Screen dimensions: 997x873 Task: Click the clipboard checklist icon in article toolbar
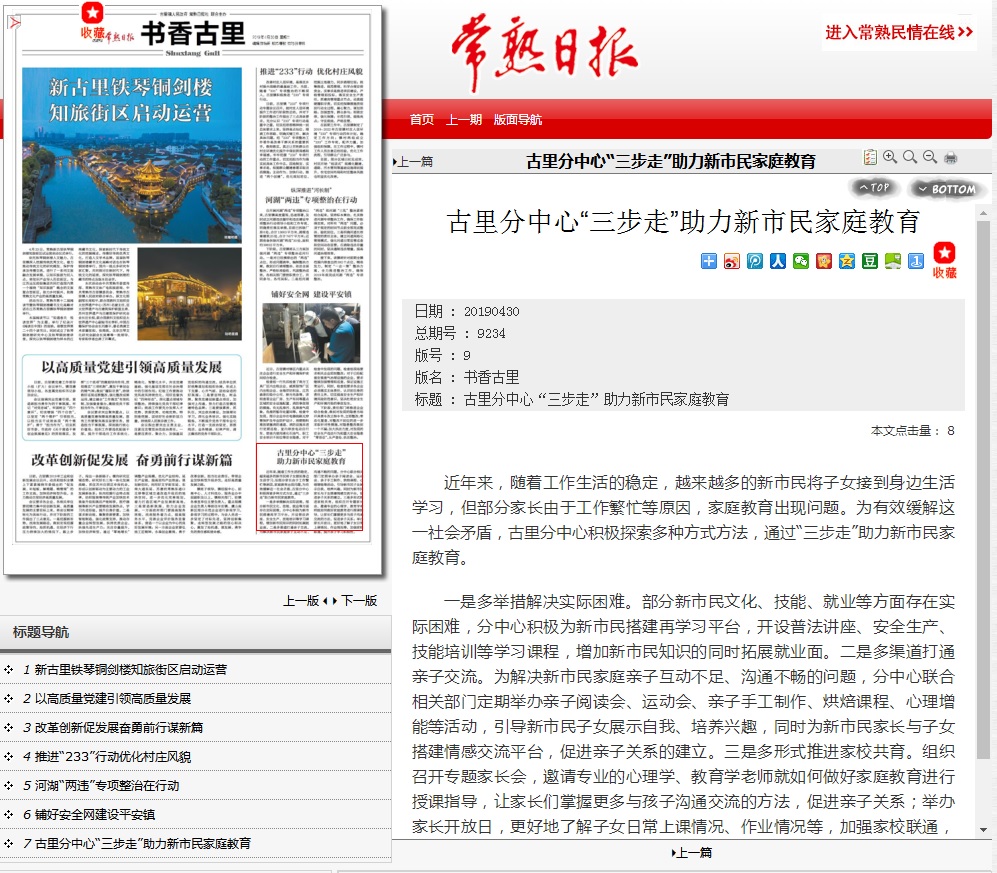(870, 157)
